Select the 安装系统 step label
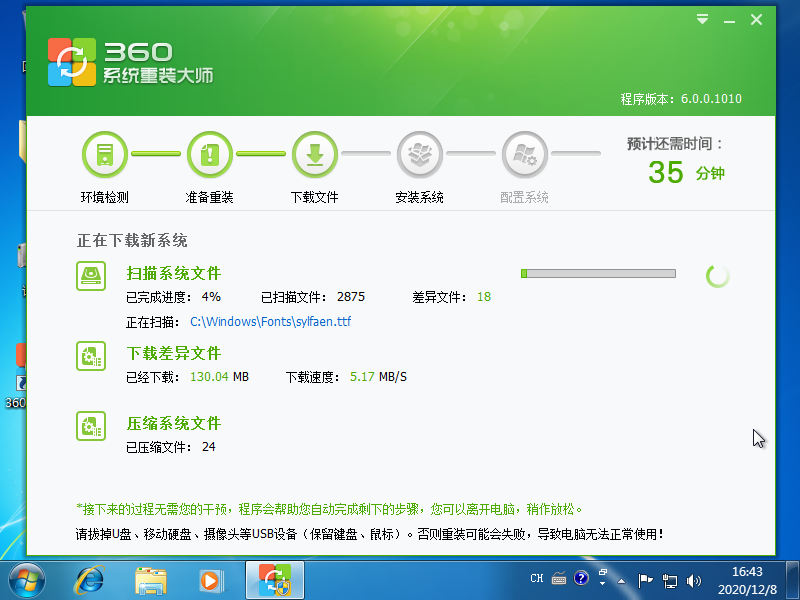The image size is (800, 600). [x=420, y=197]
